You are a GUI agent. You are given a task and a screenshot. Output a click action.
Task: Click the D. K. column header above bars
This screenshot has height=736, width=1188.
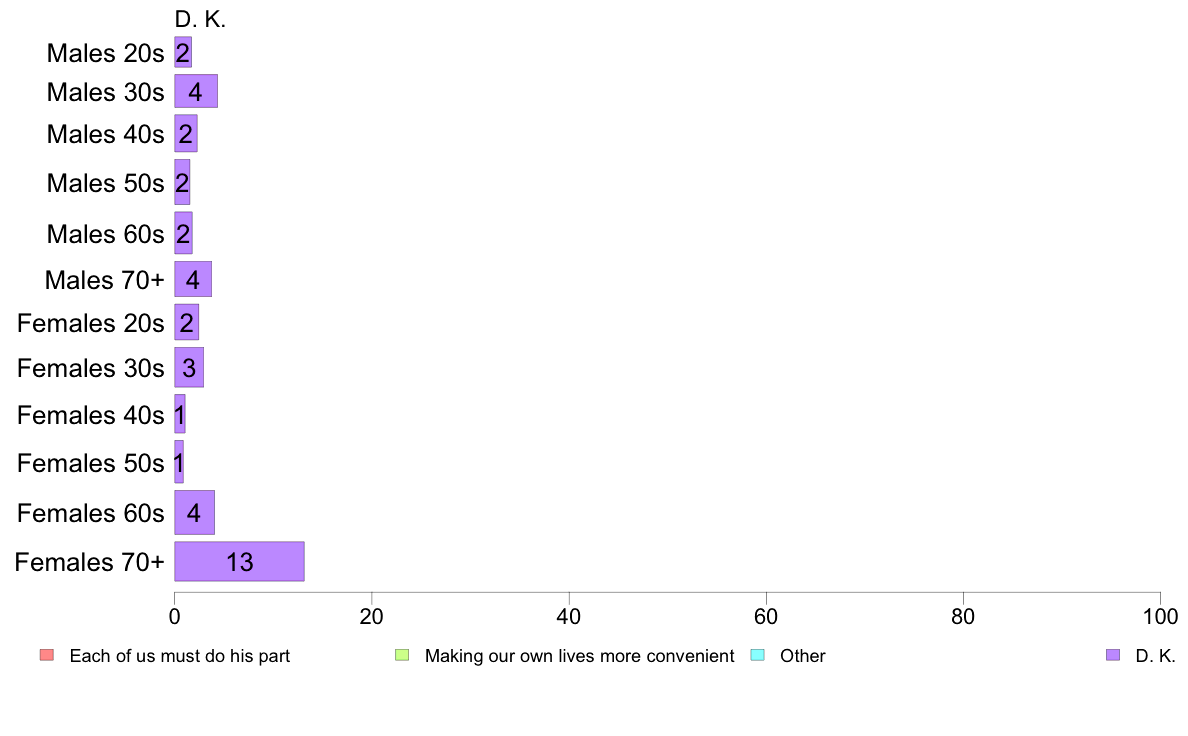coord(200,20)
